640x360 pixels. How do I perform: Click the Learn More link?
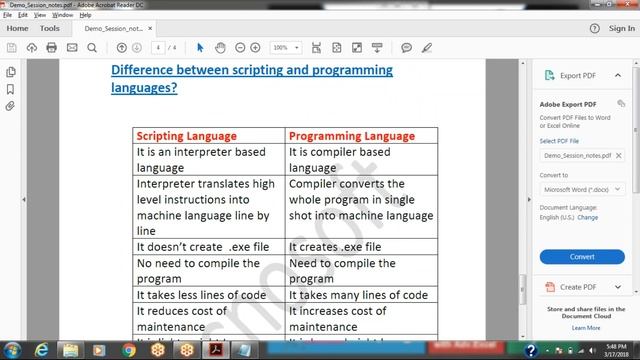[x=586, y=328]
